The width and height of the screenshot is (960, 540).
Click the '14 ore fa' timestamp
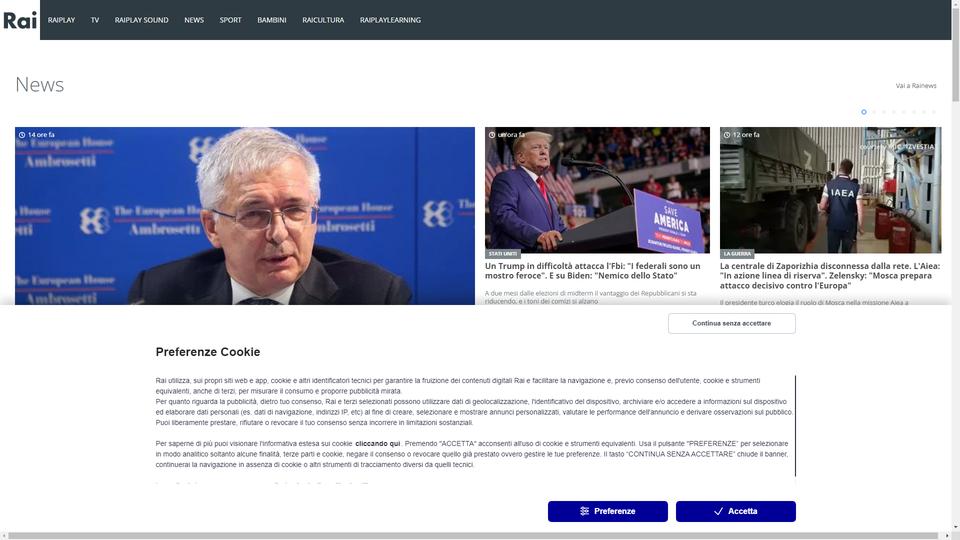click(x=41, y=135)
